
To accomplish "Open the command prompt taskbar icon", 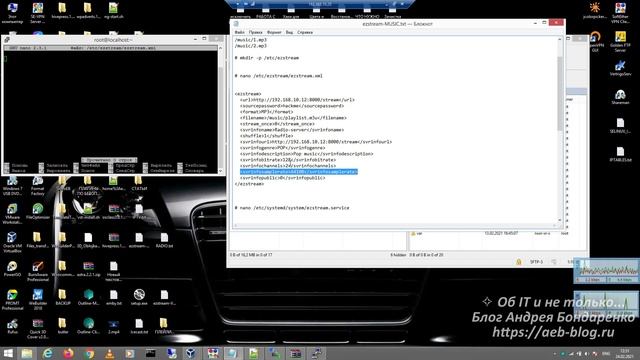I will pyautogui.click(x=151, y=353).
